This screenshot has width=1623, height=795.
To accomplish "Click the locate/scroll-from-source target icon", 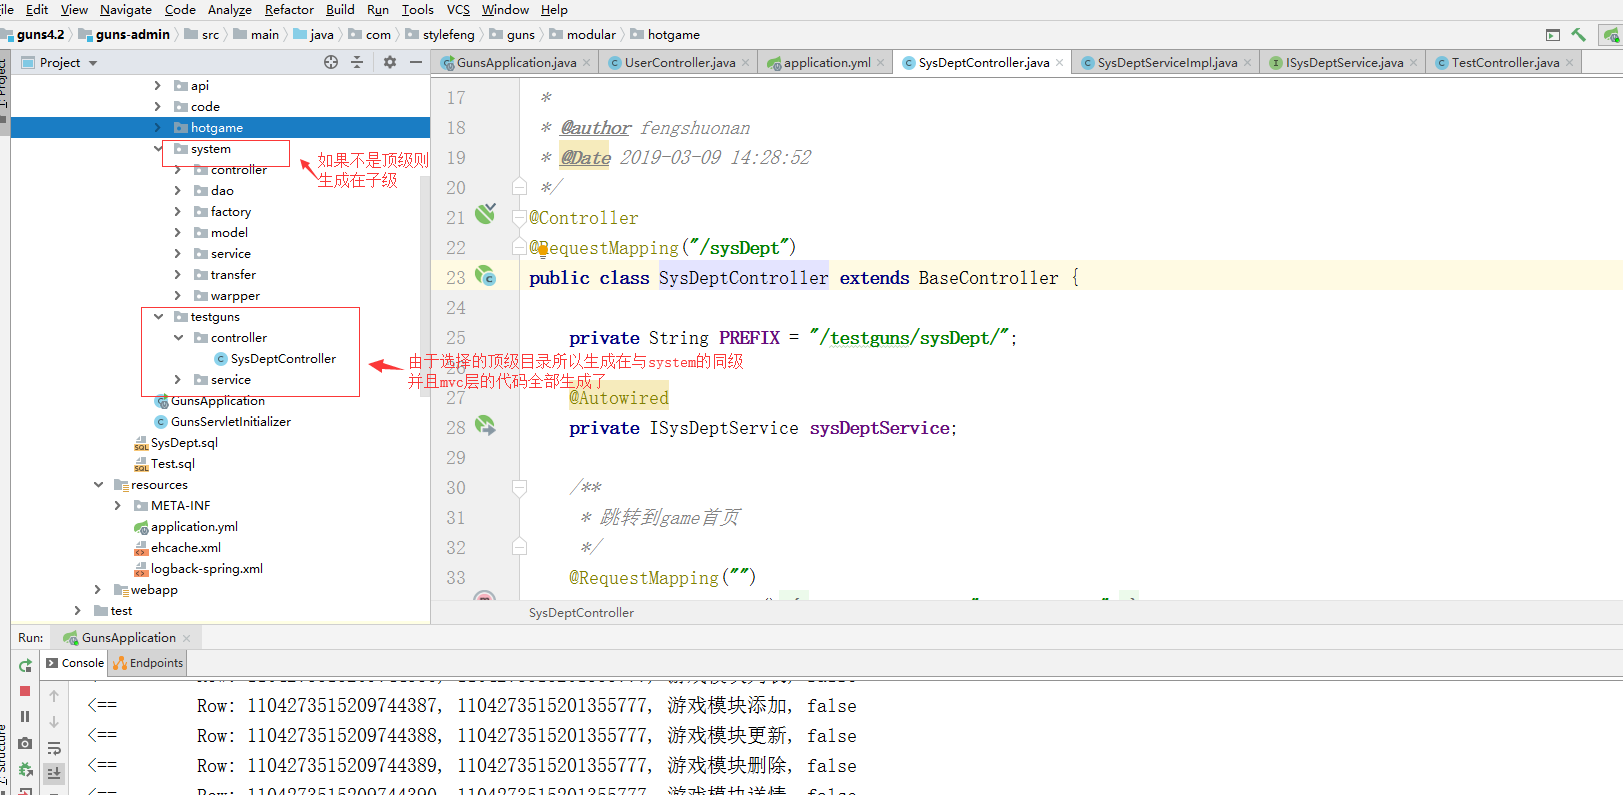I will coord(331,62).
